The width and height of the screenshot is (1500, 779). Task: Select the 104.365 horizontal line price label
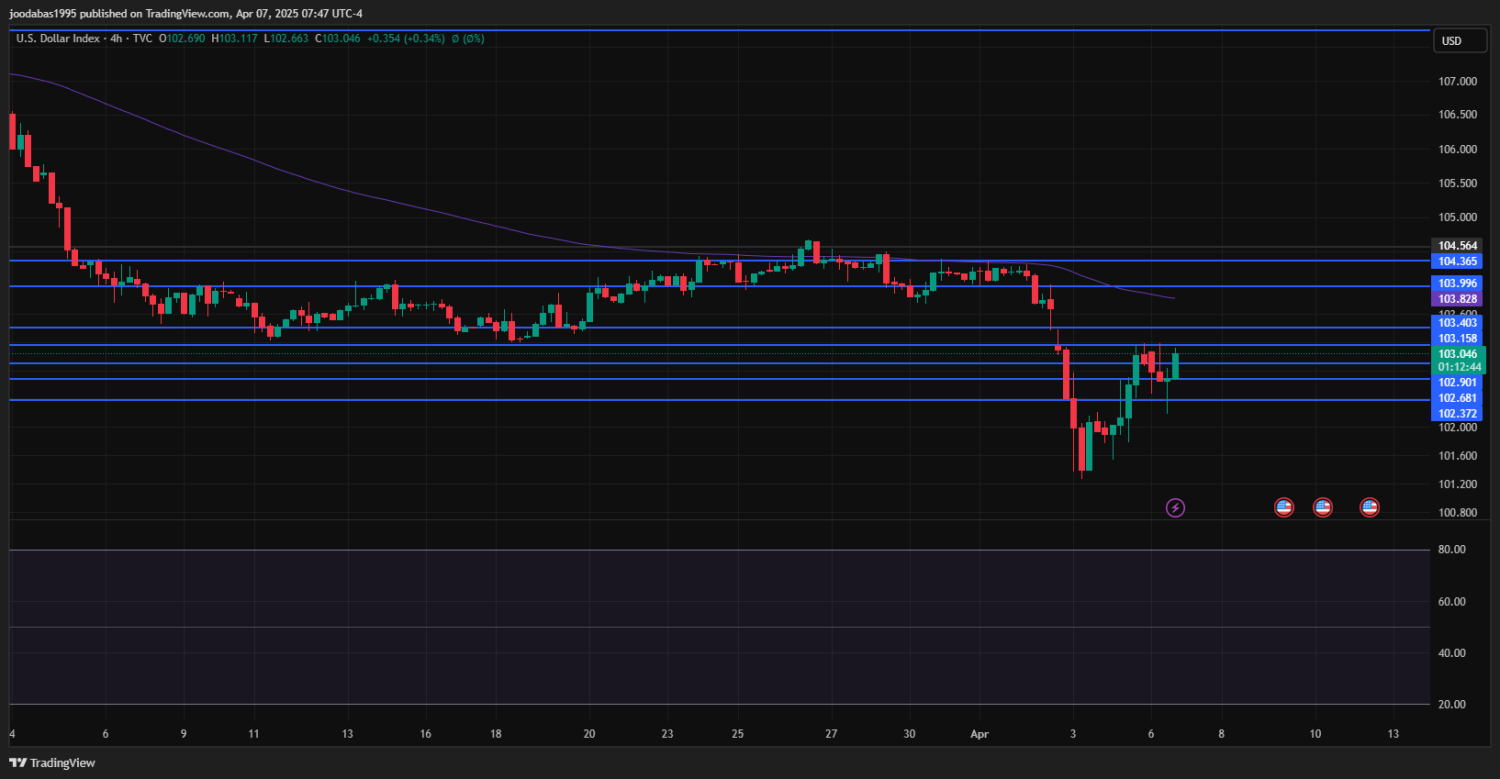click(x=1458, y=261)
